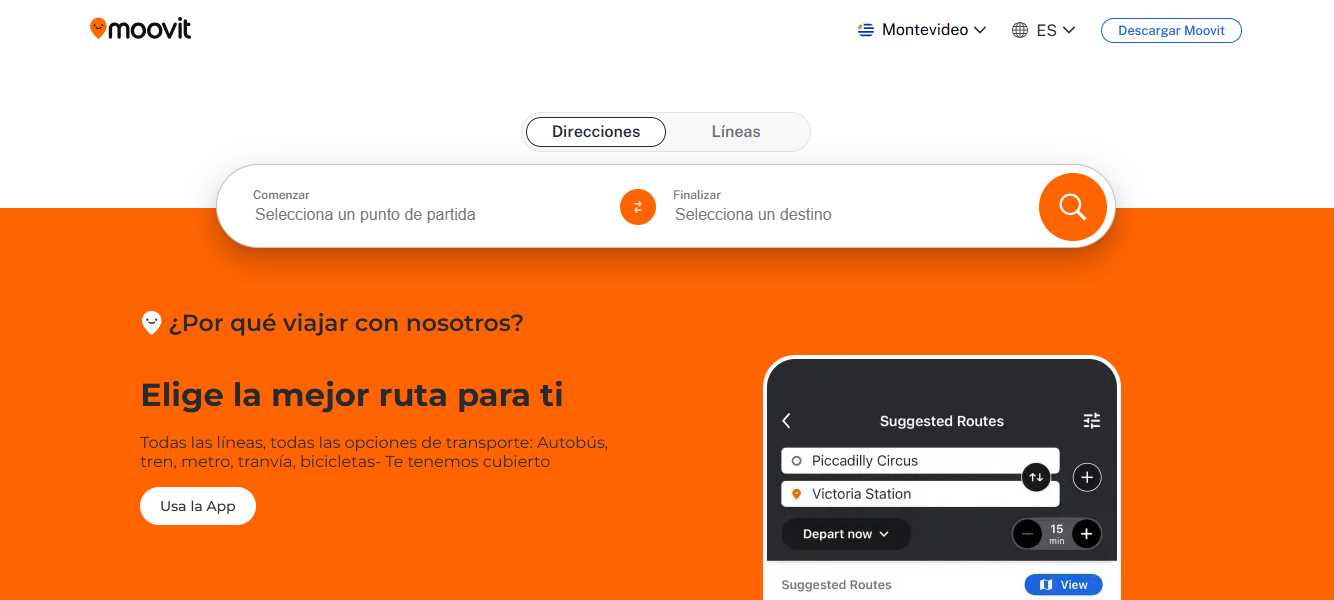Click the orange search magnifier button

coord(1072,207)
